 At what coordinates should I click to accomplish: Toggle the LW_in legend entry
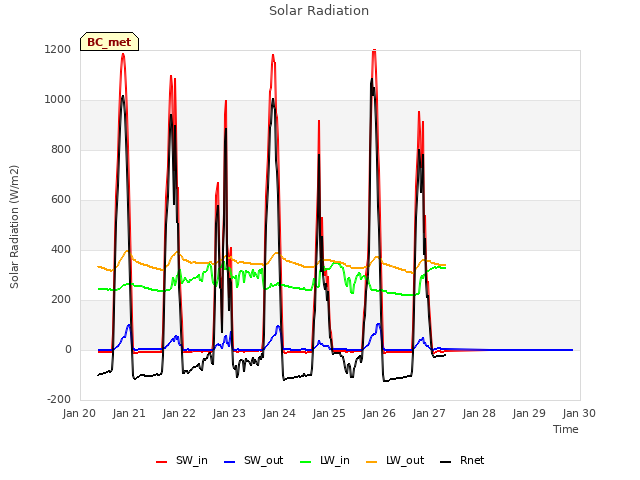pos(325,460)
